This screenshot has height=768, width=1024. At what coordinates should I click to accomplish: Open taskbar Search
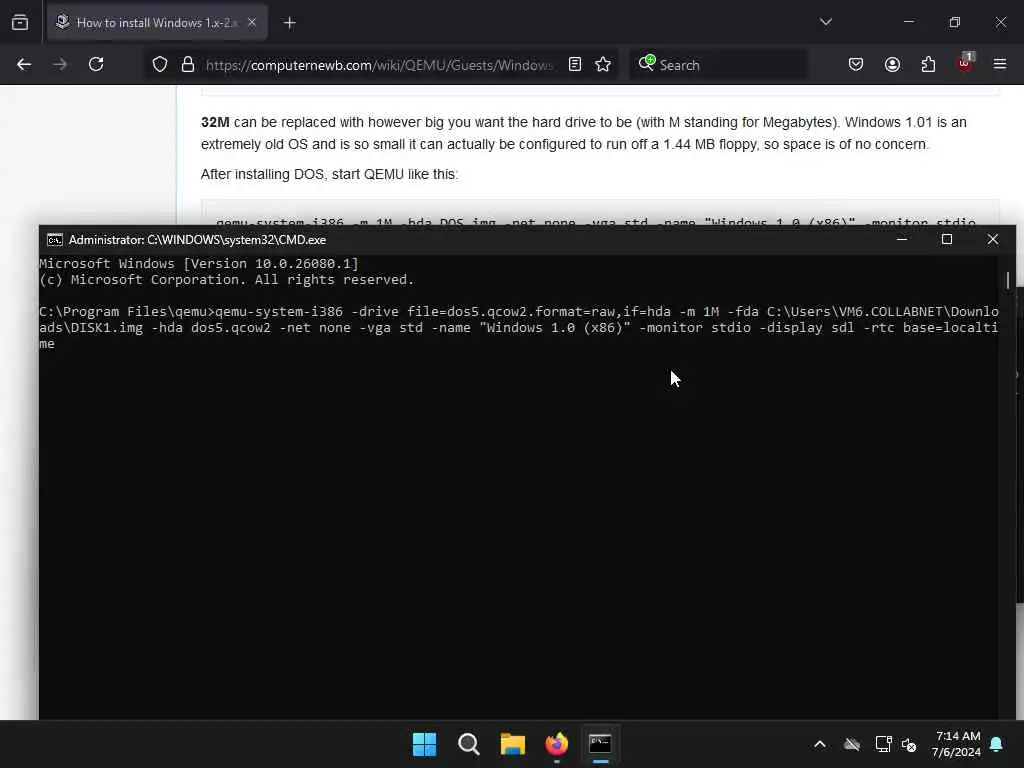pyautogui.click(x=468, y=744)
